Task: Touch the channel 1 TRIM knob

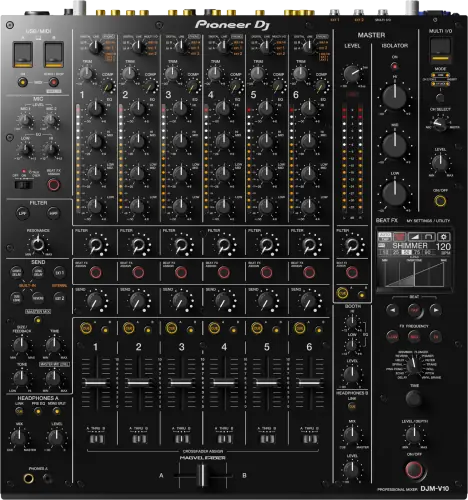Action: 86,73
